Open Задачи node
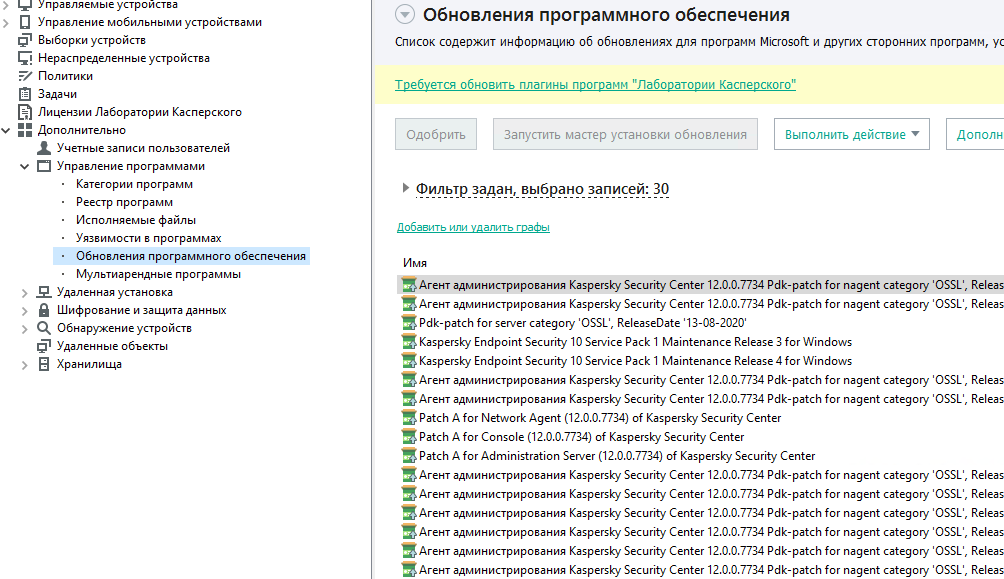 pyautogui.click(x=57, y=94)
